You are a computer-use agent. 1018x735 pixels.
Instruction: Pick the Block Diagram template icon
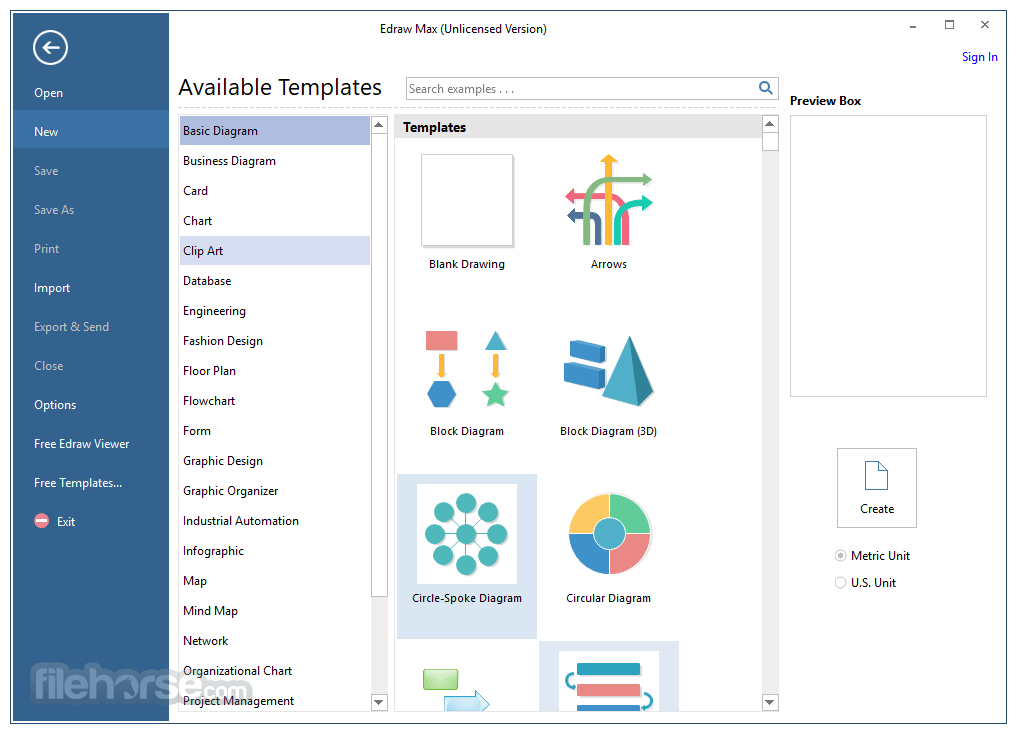point(467,369)
